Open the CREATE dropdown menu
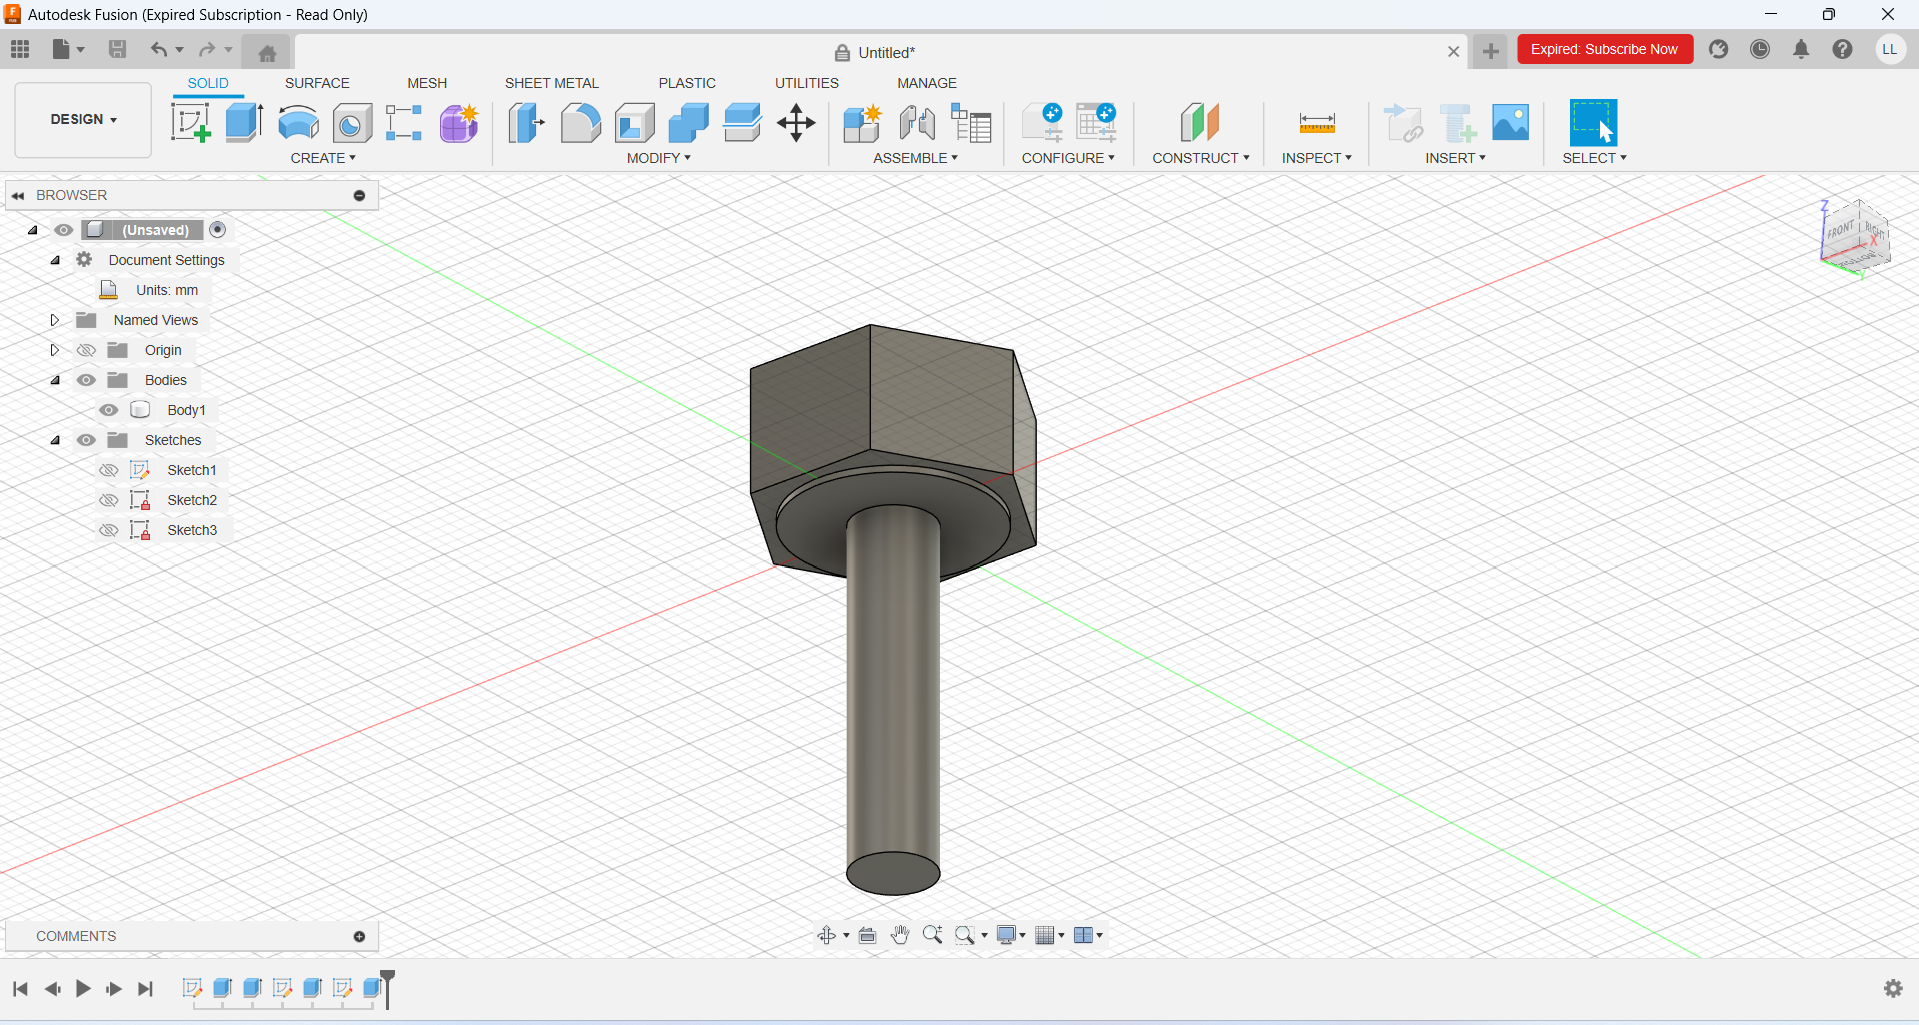The height and width of the screenshot is (1025, 1919). click(323, 158)
